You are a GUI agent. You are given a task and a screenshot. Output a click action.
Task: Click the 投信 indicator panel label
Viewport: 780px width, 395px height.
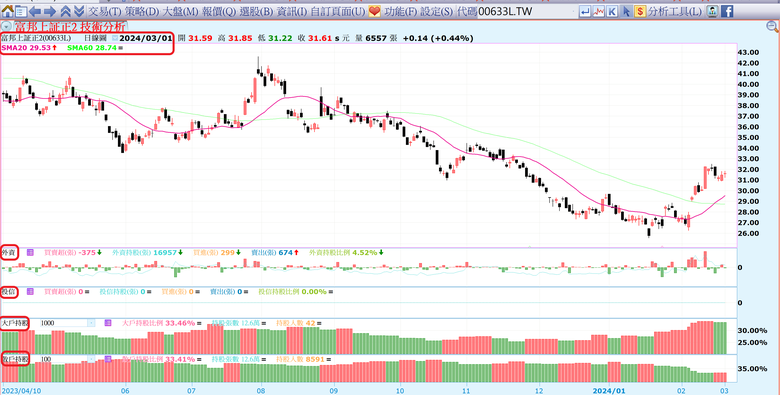[x=9, y=292]
